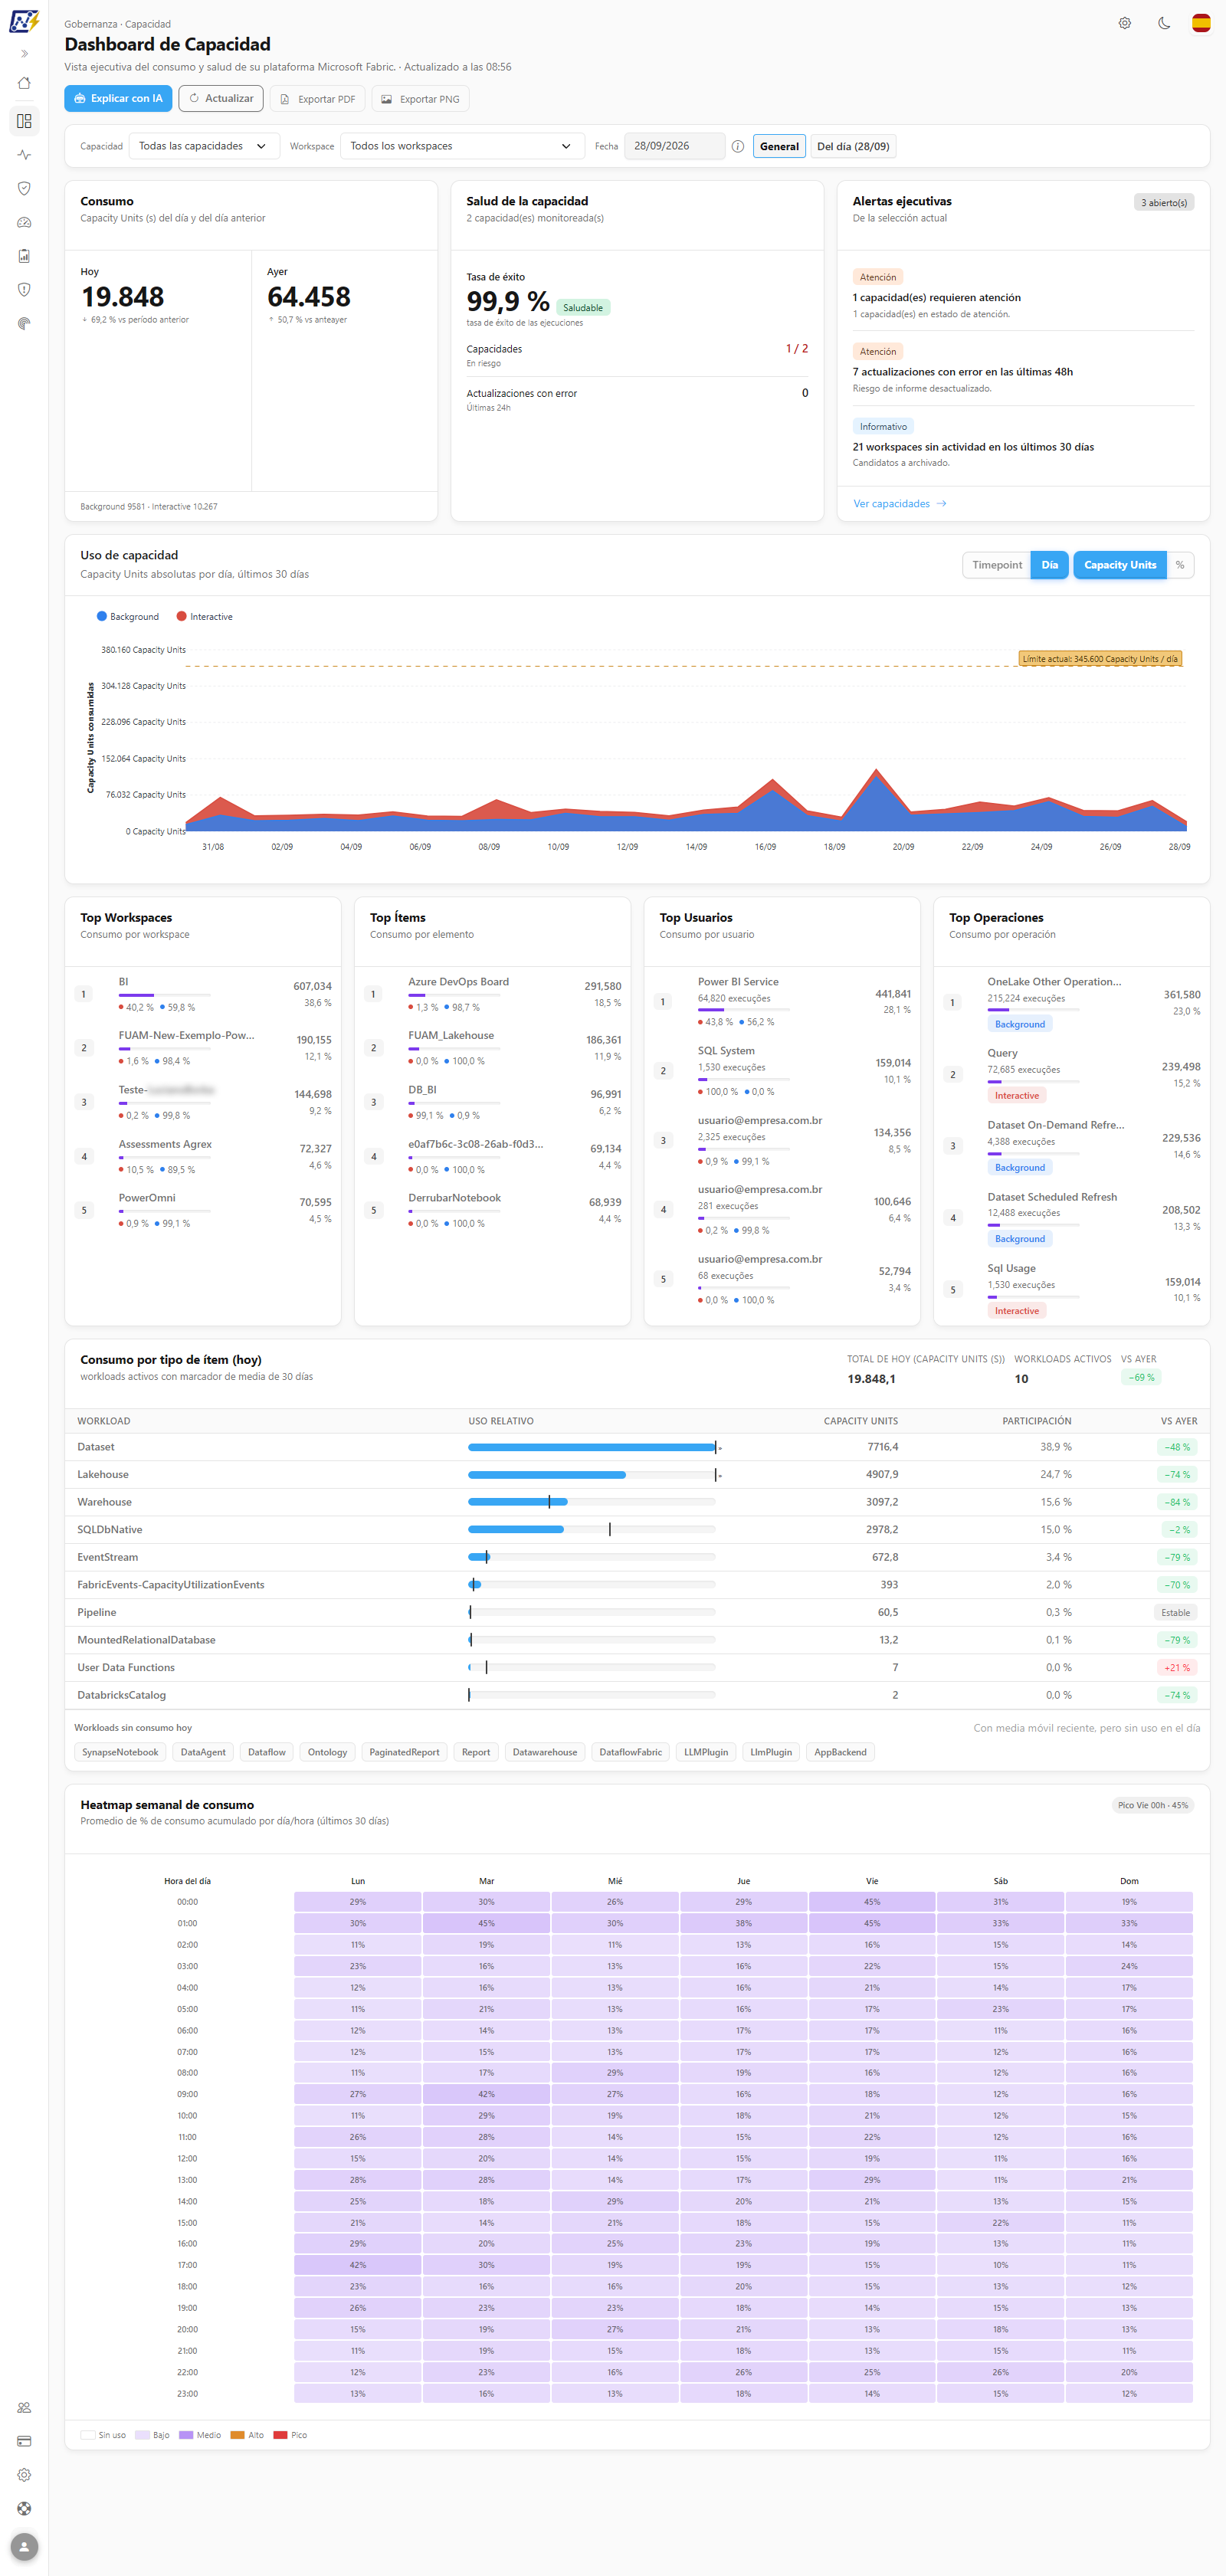Click the app logo in the corner
Screen dimensions: 1226x2576
click(x=24, y=20)
